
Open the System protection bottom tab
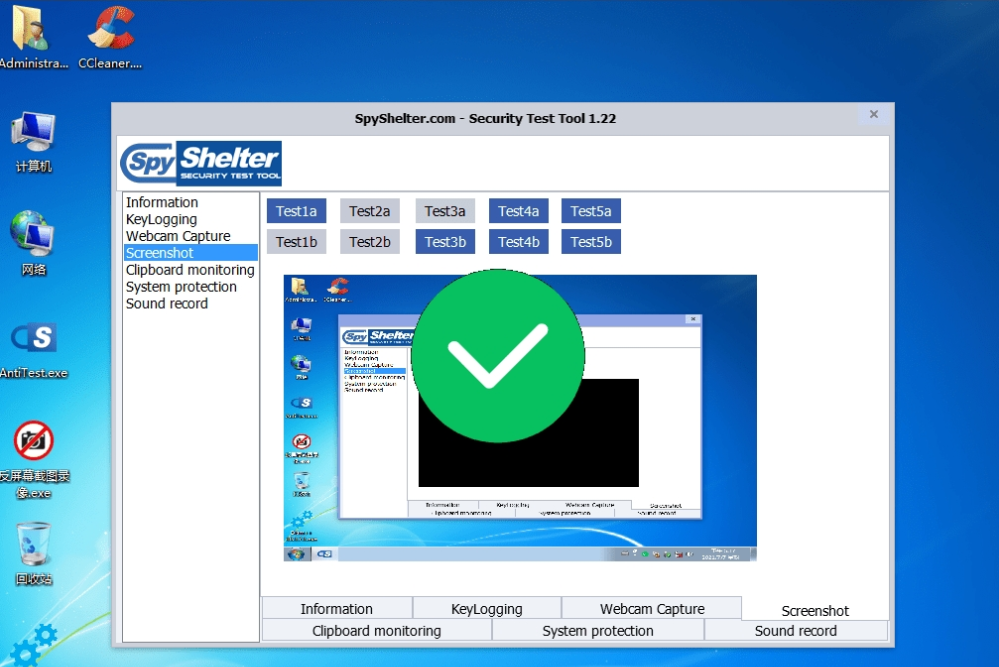point(597,631)
